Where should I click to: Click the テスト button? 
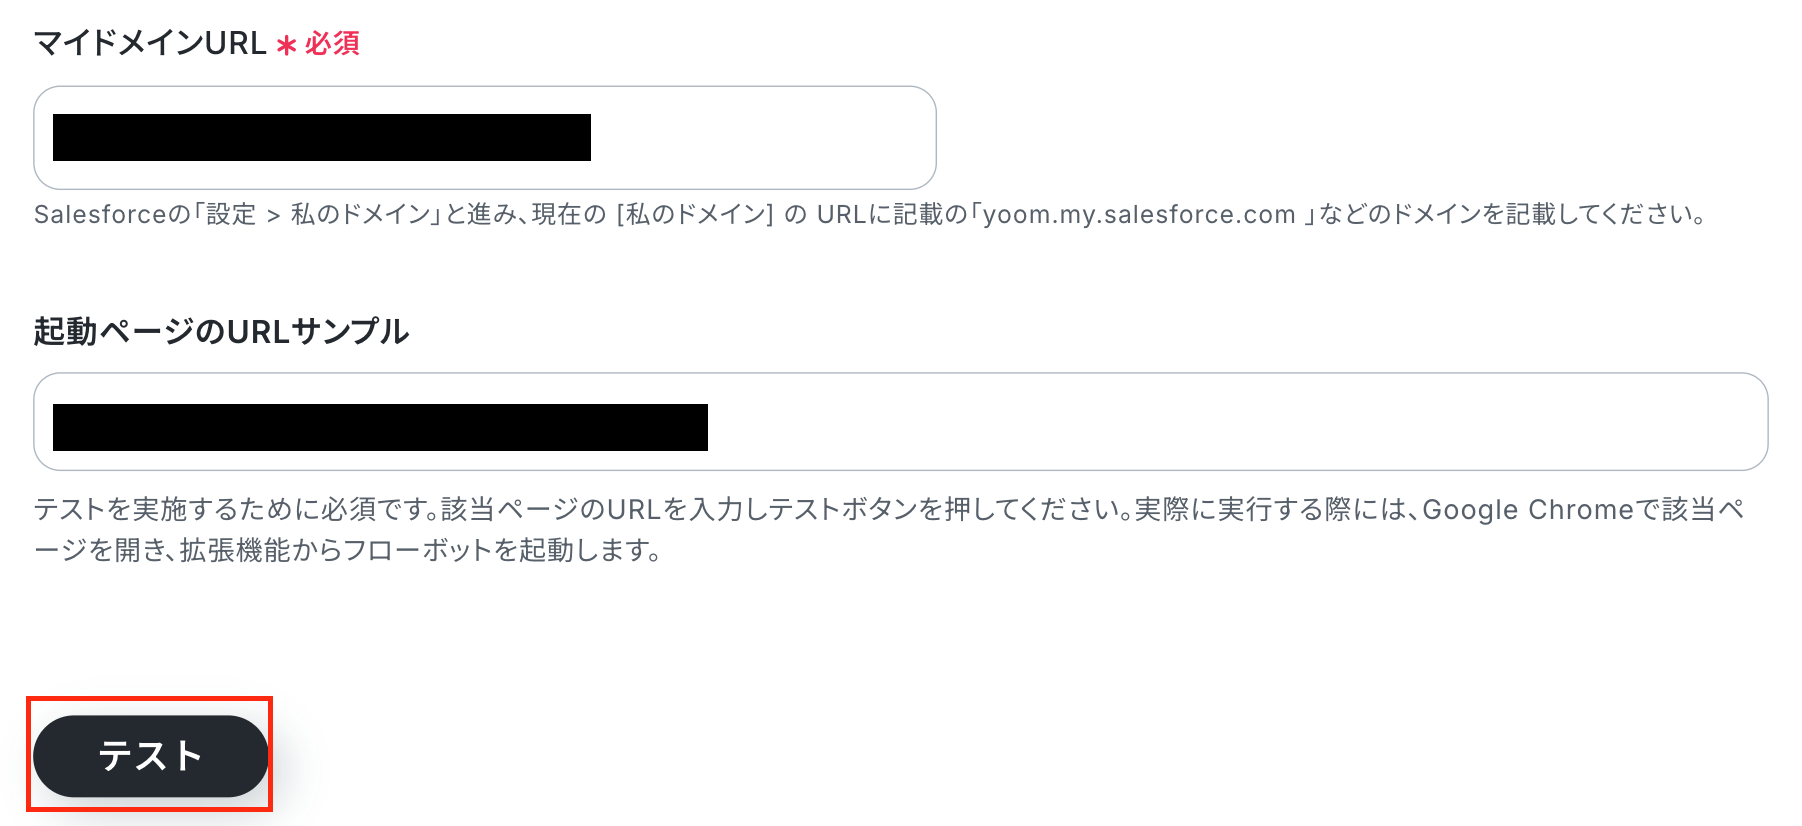[151, 756]
